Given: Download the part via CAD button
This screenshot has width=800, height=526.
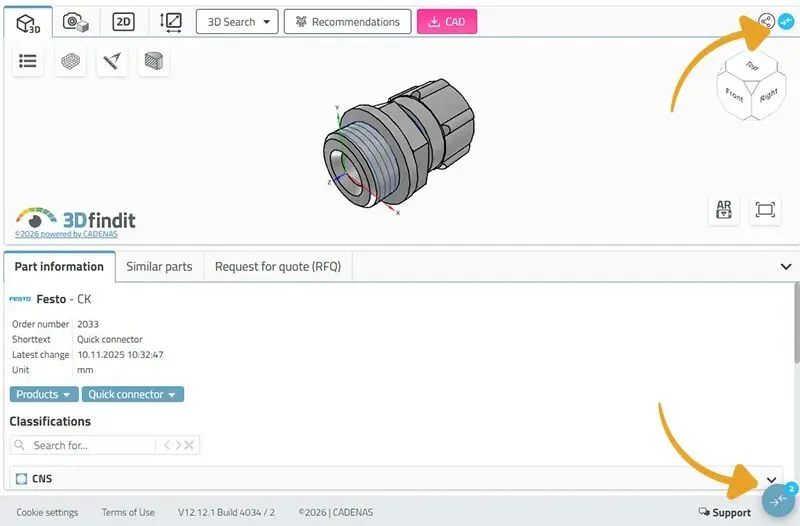Looking at the screenshot, I should point(447,22).
